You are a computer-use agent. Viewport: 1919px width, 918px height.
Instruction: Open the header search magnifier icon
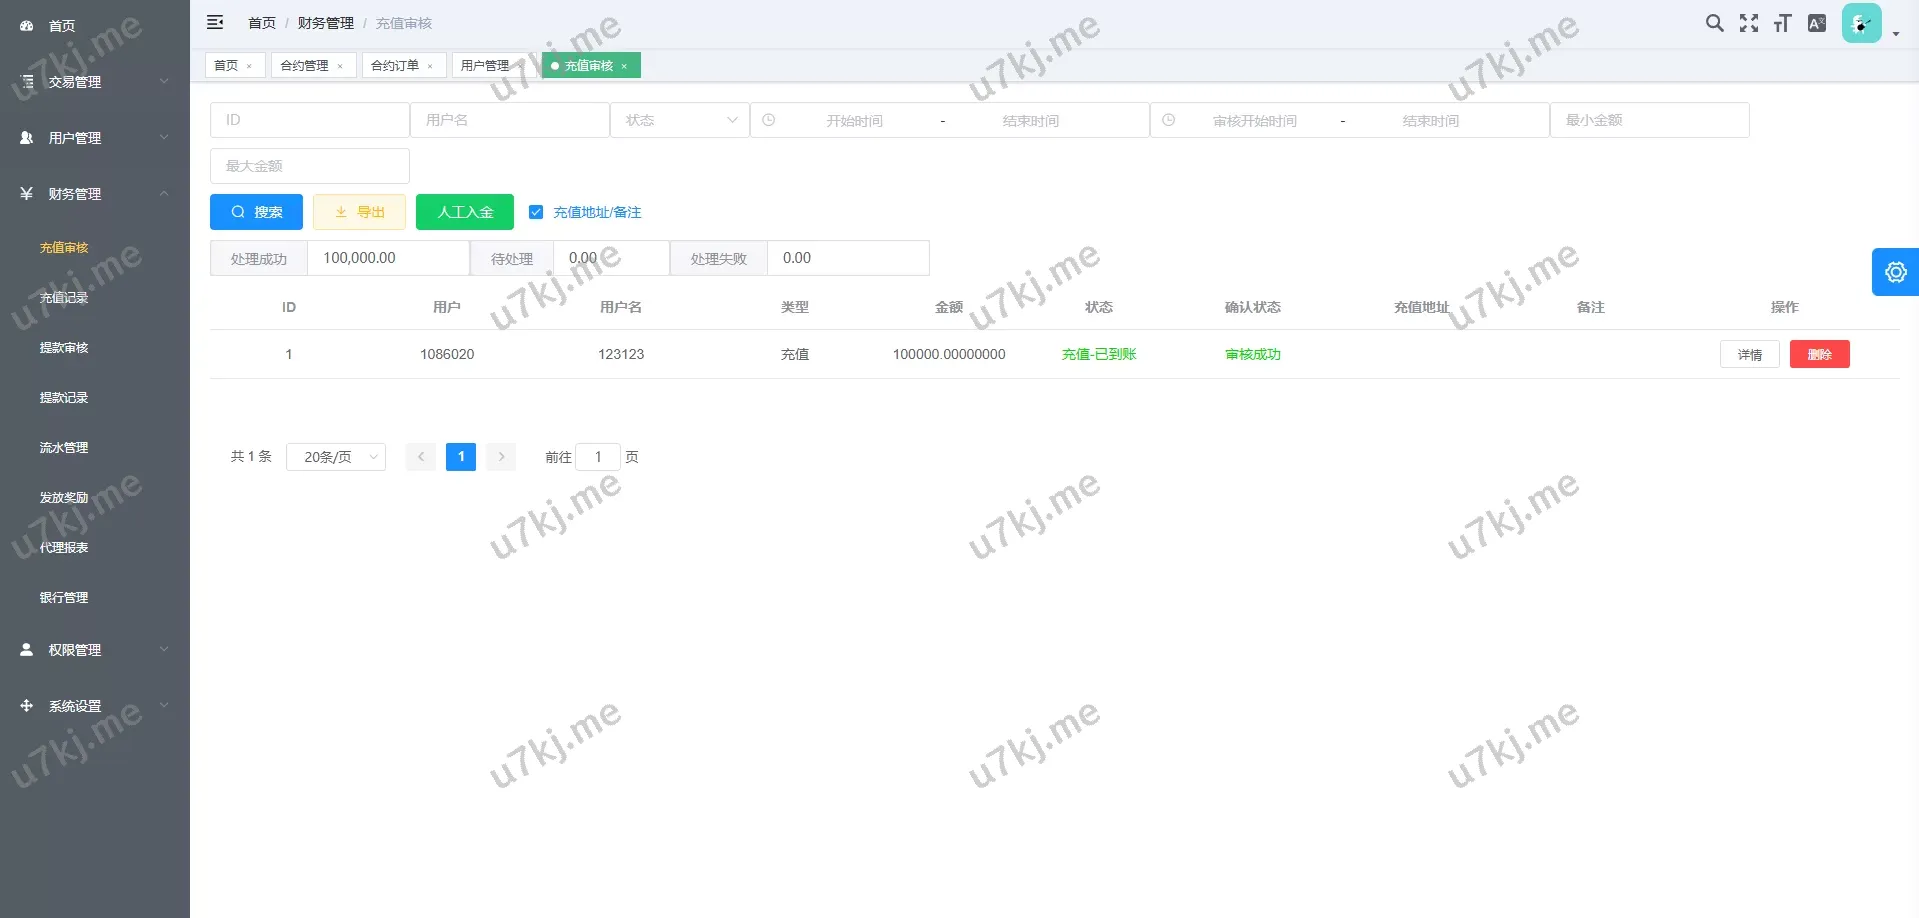click(x=1714, y=23)
